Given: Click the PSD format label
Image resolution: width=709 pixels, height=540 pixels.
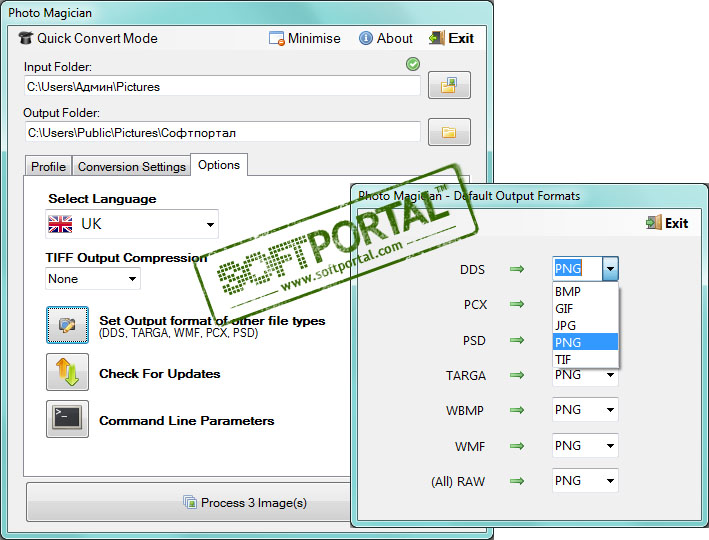Looking at the screenshot, I should (474, 340).
